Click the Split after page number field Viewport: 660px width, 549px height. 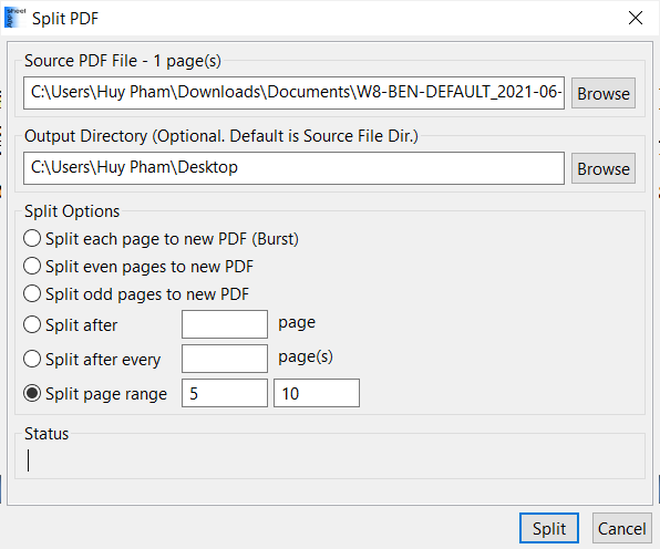(x=224, y=324)
